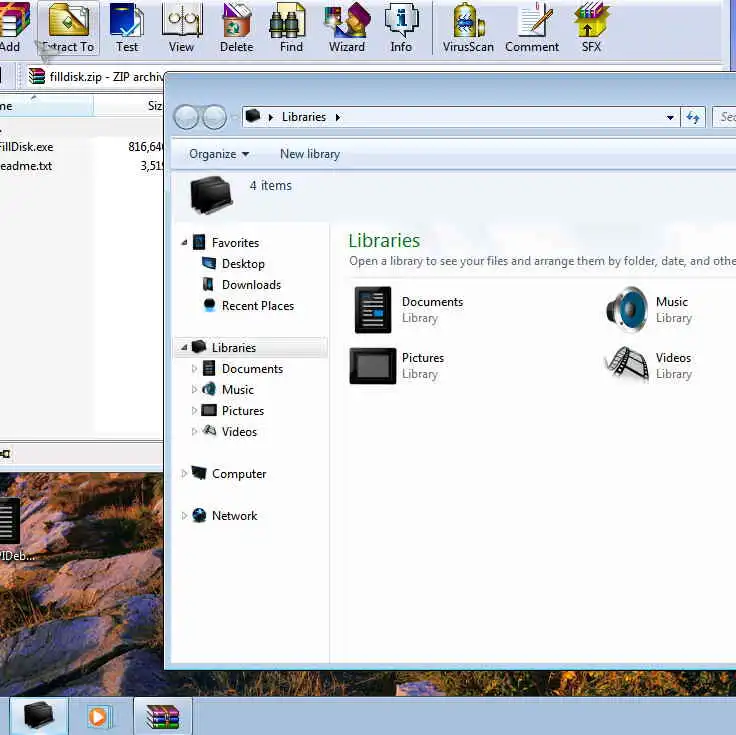Expand the Videos tree node

coord(194,432)
